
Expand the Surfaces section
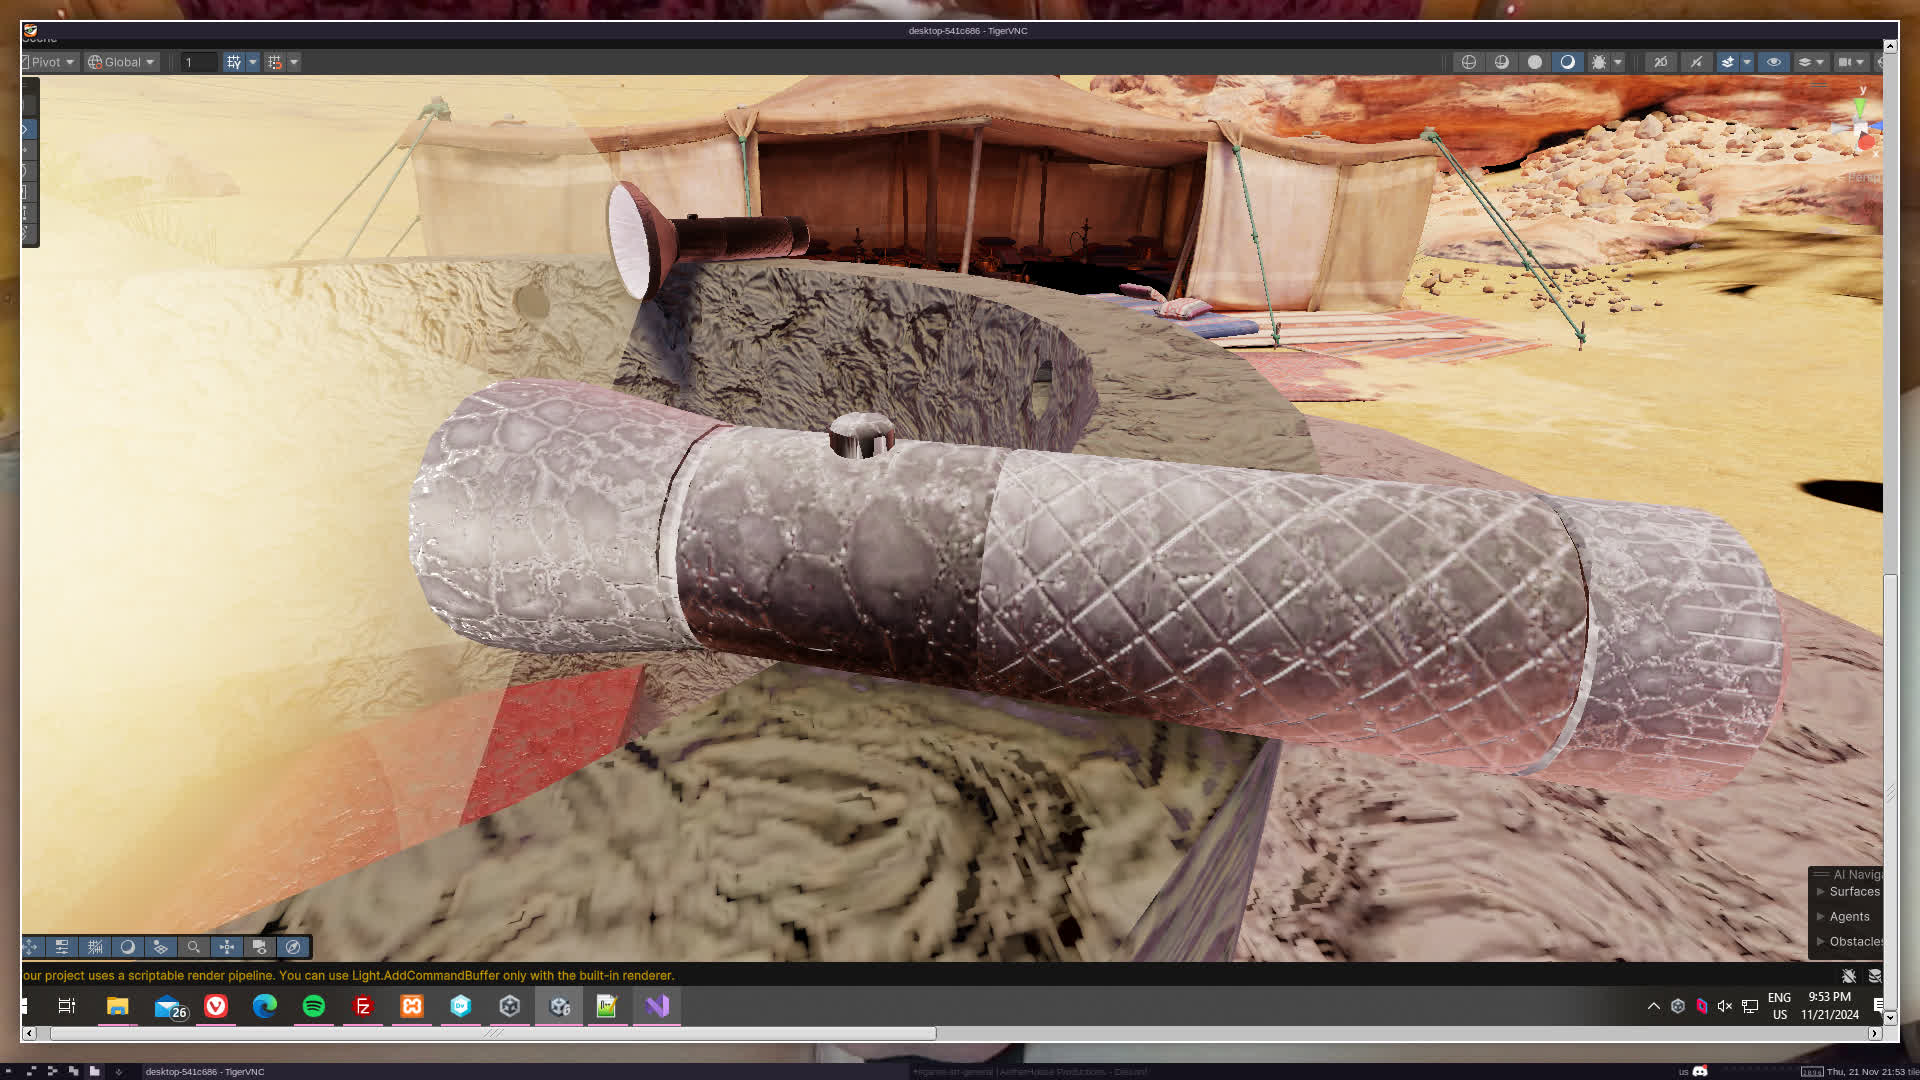[1821, 892]
